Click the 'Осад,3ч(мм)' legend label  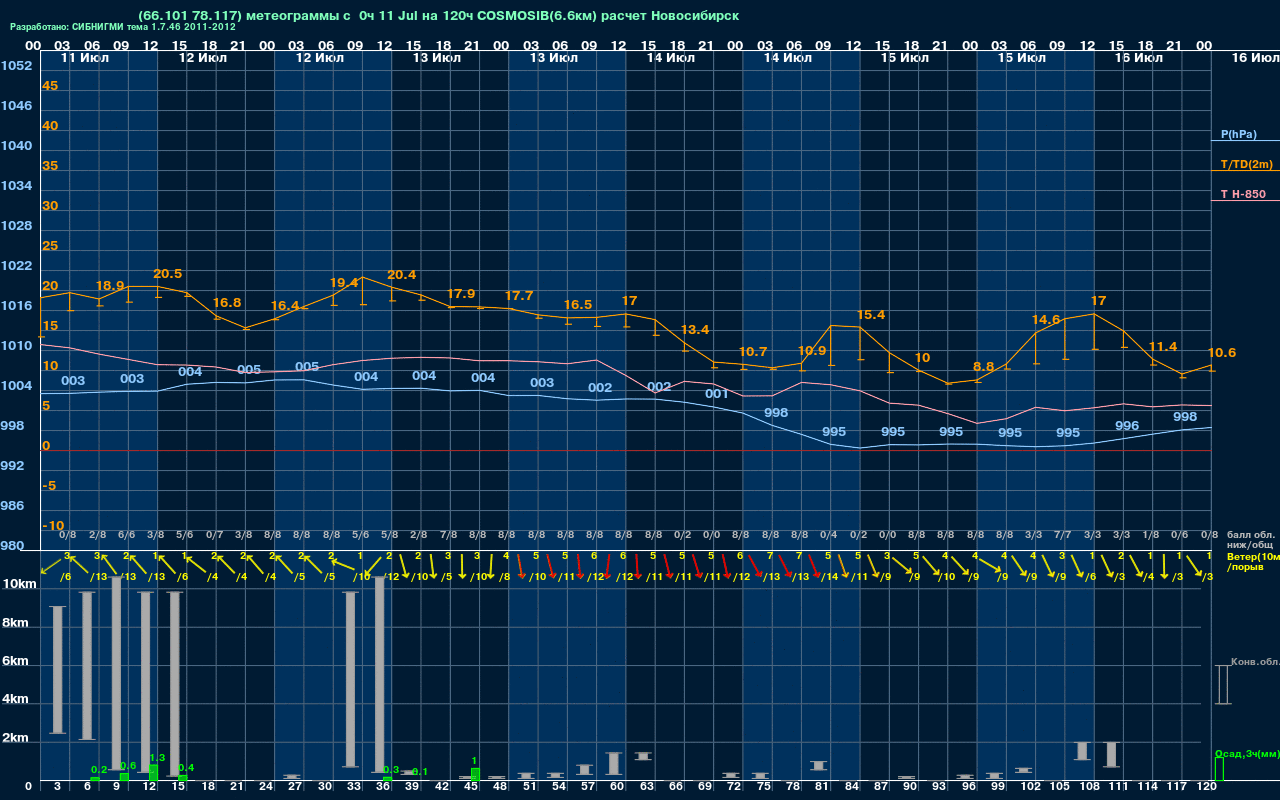click(x=1247, y=753)
